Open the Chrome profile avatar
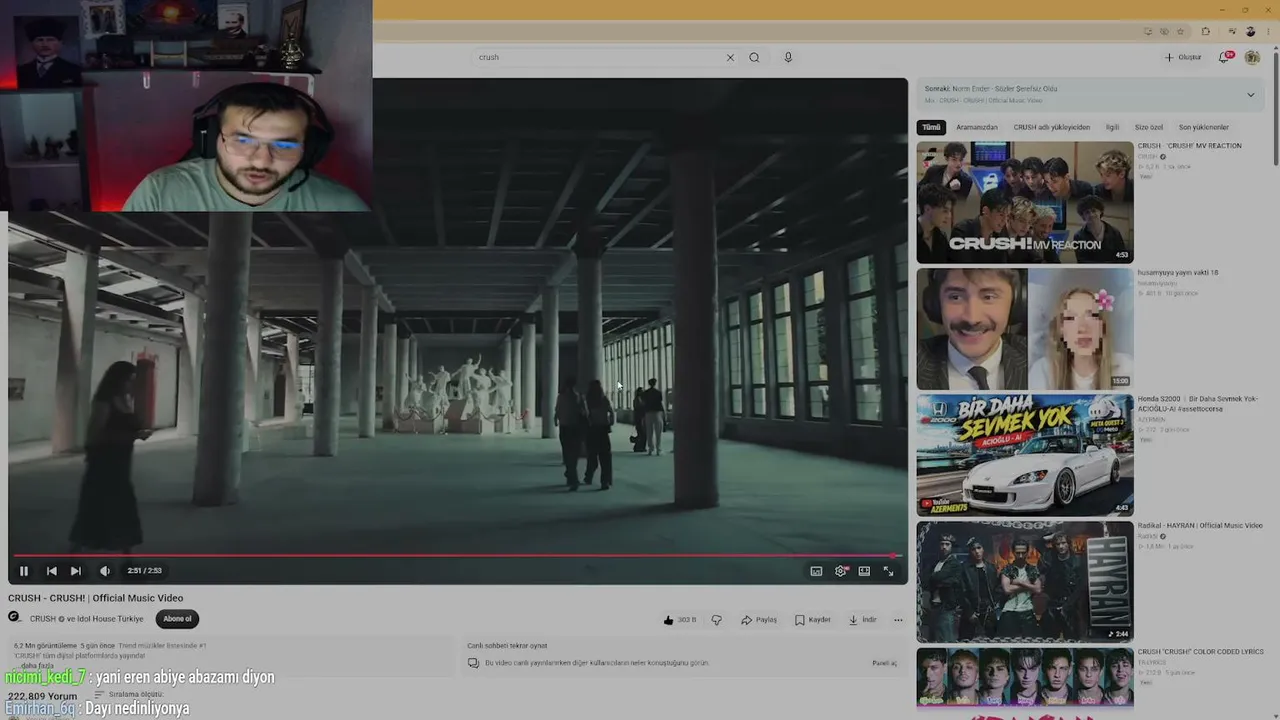 click(x=1250, y=32)
